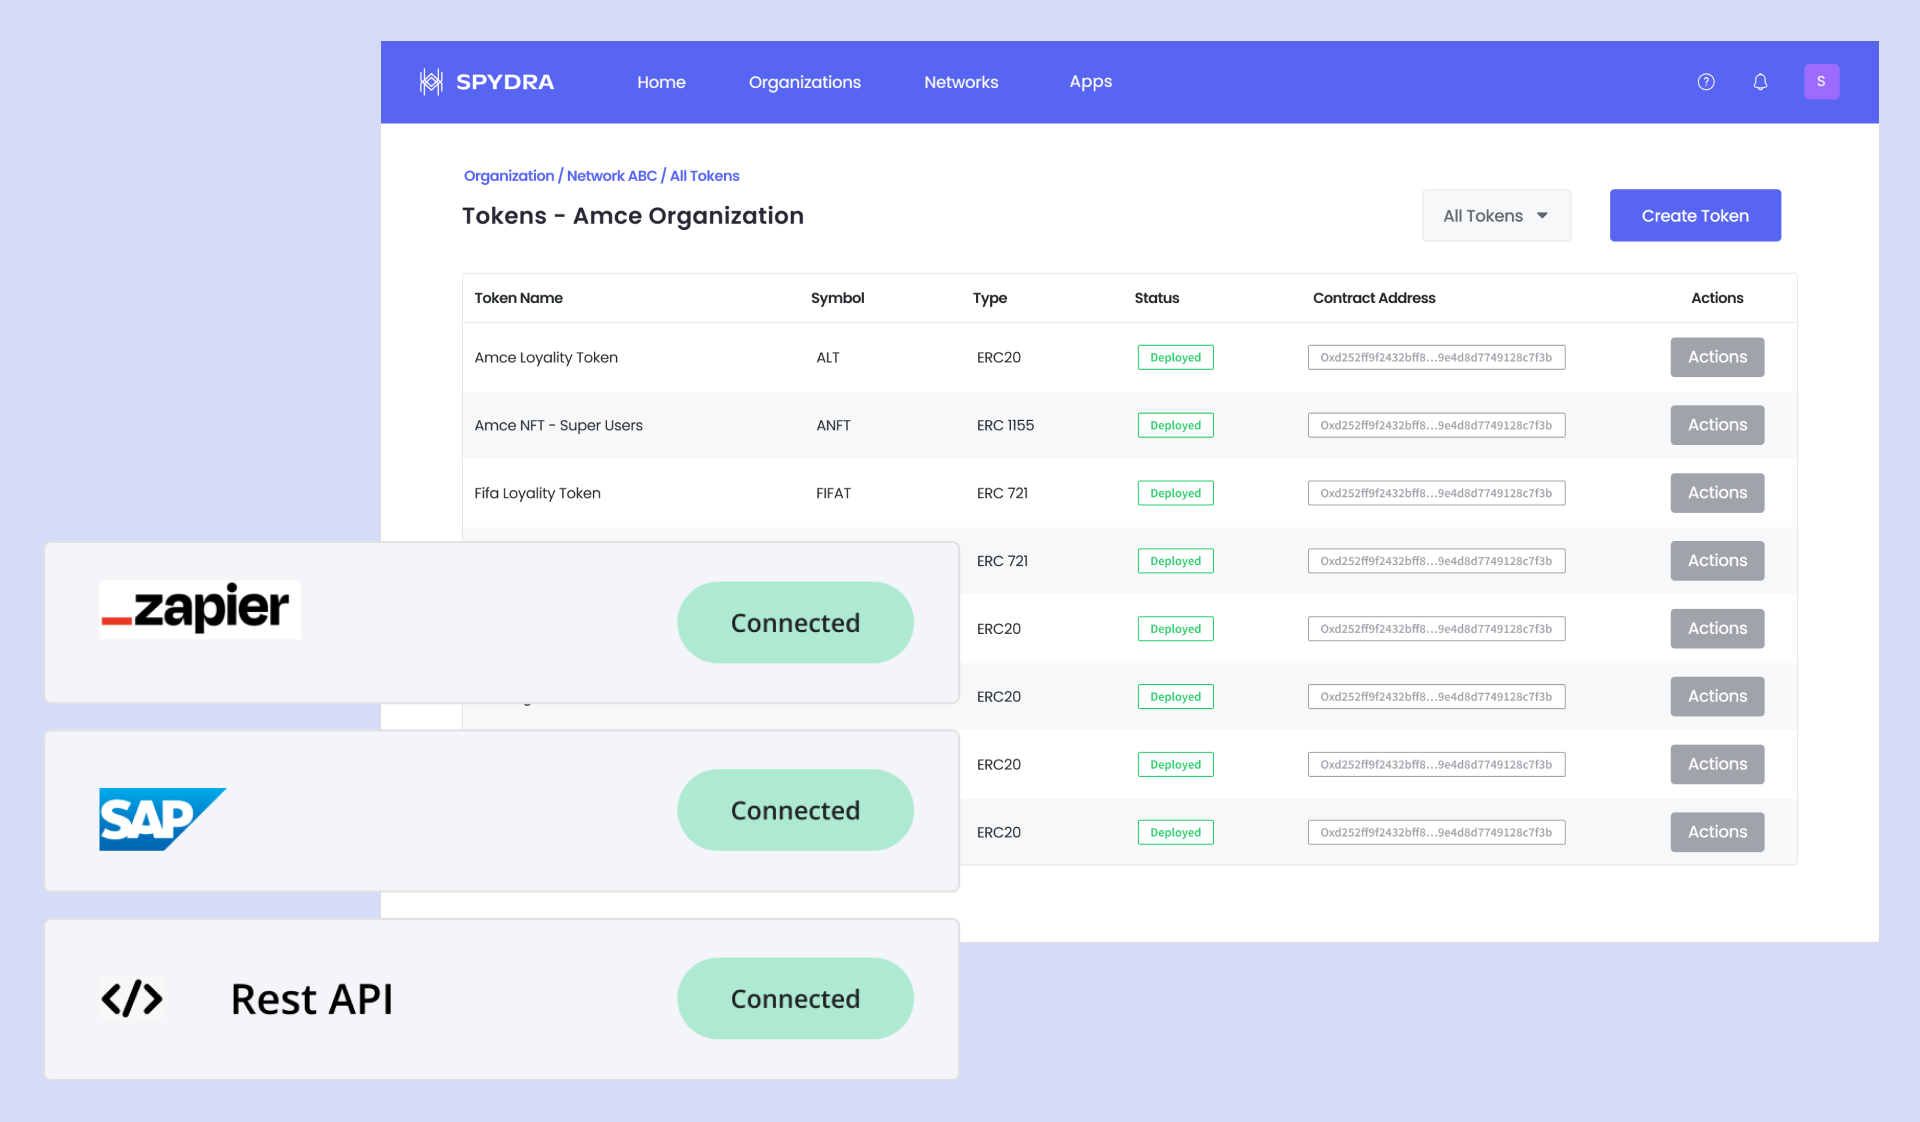Click the Zapier logo
This screenshot has width=1920, height=1122.
(x=200, y=609)
